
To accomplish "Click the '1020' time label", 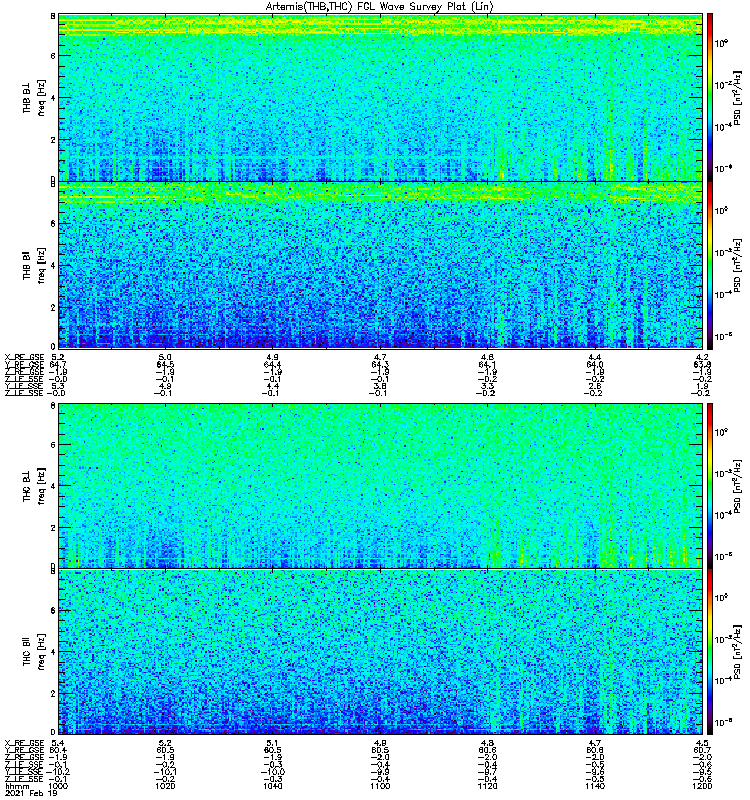I will pos(165,786).
